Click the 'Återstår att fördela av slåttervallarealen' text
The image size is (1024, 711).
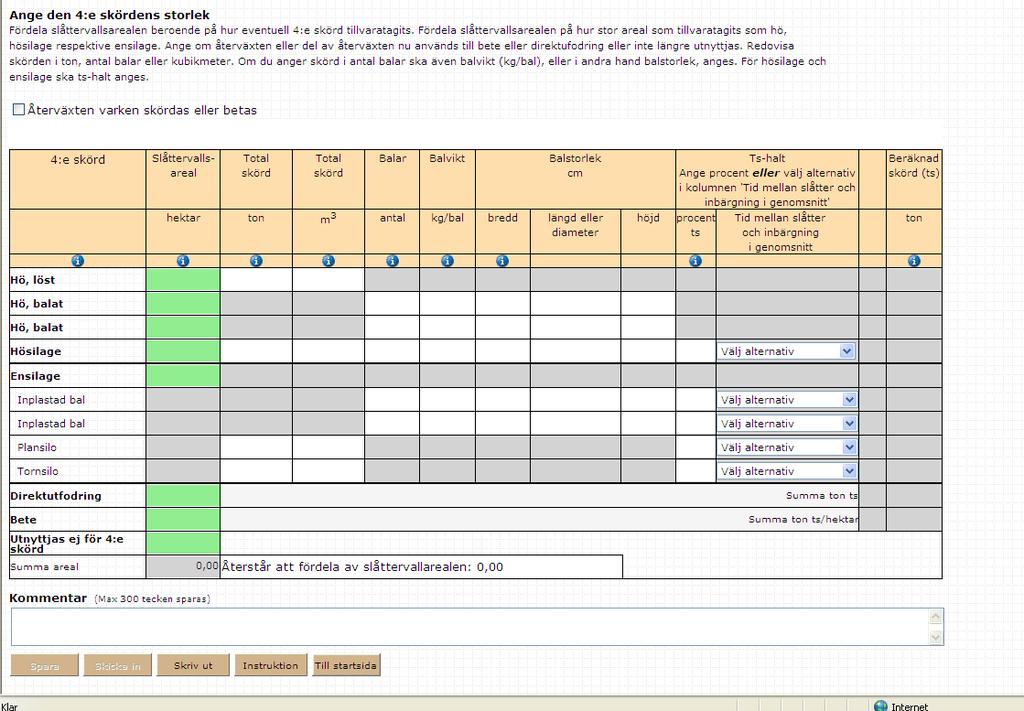tap(362, 567)
